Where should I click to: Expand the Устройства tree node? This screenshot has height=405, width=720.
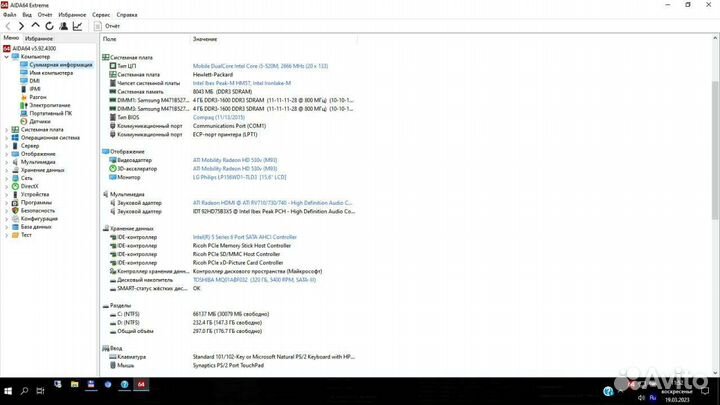coord(6,194)
